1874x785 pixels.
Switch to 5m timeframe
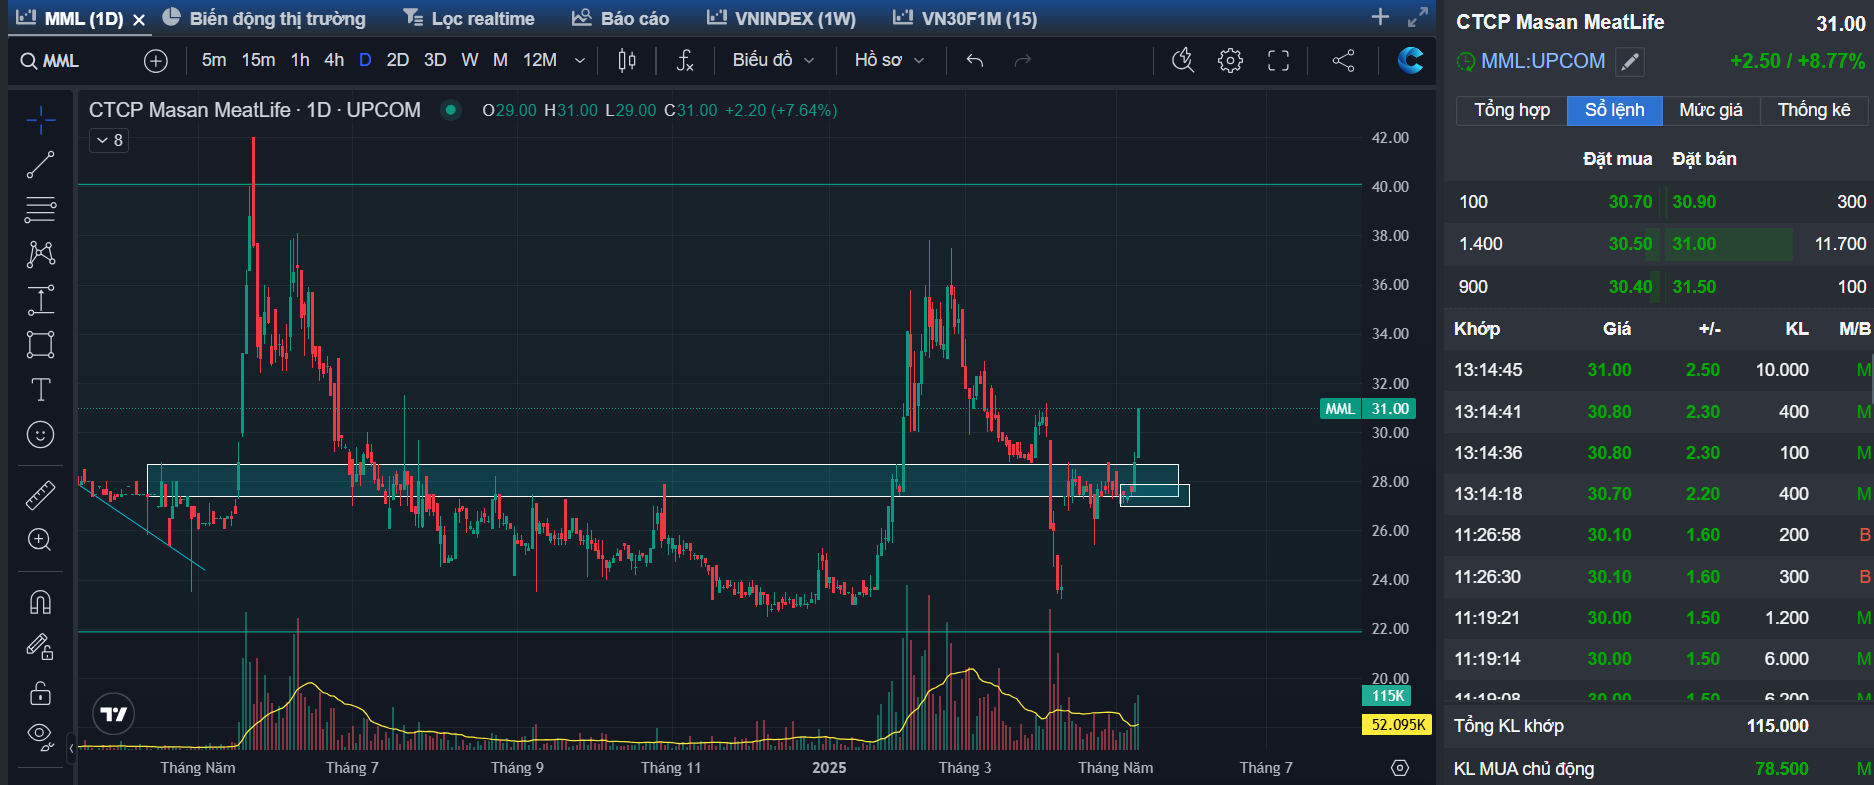tap(214, 61)
